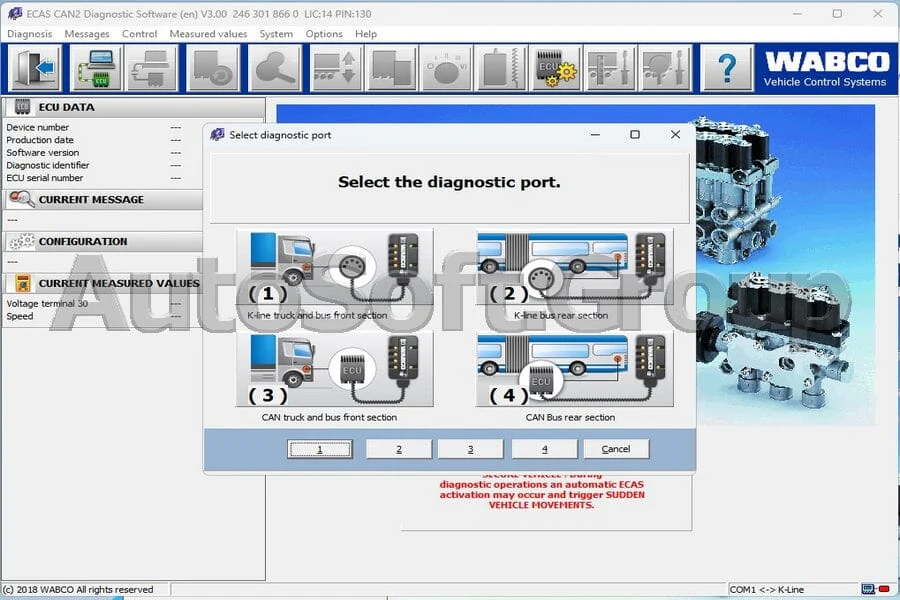This screenshot has height=600, width=900.
Task: Click the CURRENT MESSAGE magnifier icon
Action: coord(22,199)
